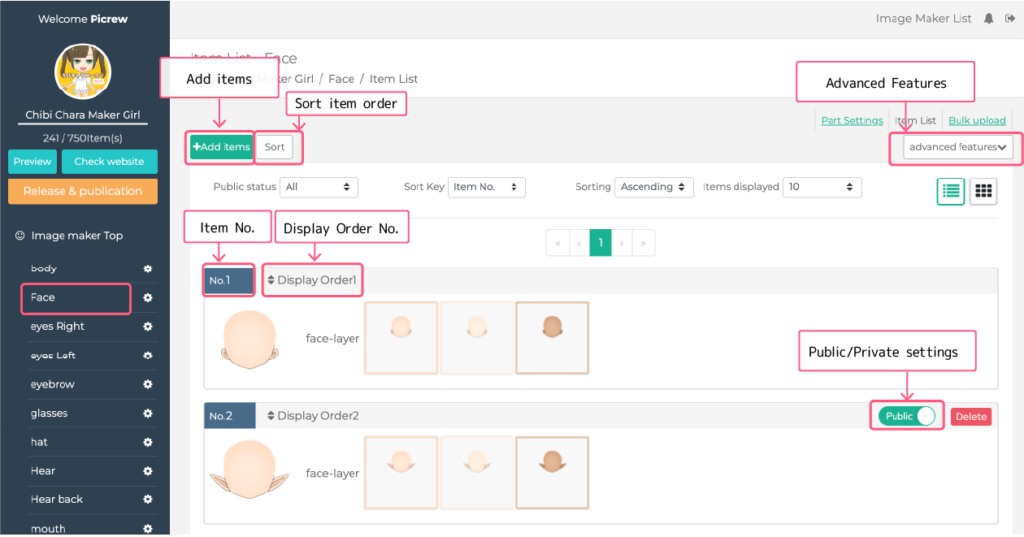Open the Part Settings tab
The height and width of the screenshot is (537, 1024).
pos(852,121)
